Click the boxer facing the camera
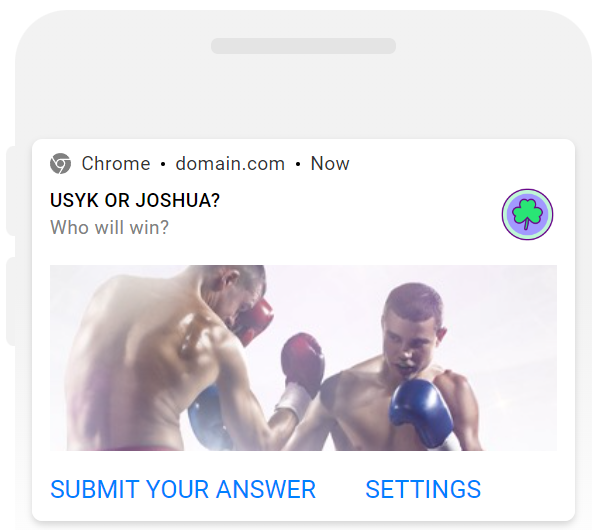 [x=399, y=368]
